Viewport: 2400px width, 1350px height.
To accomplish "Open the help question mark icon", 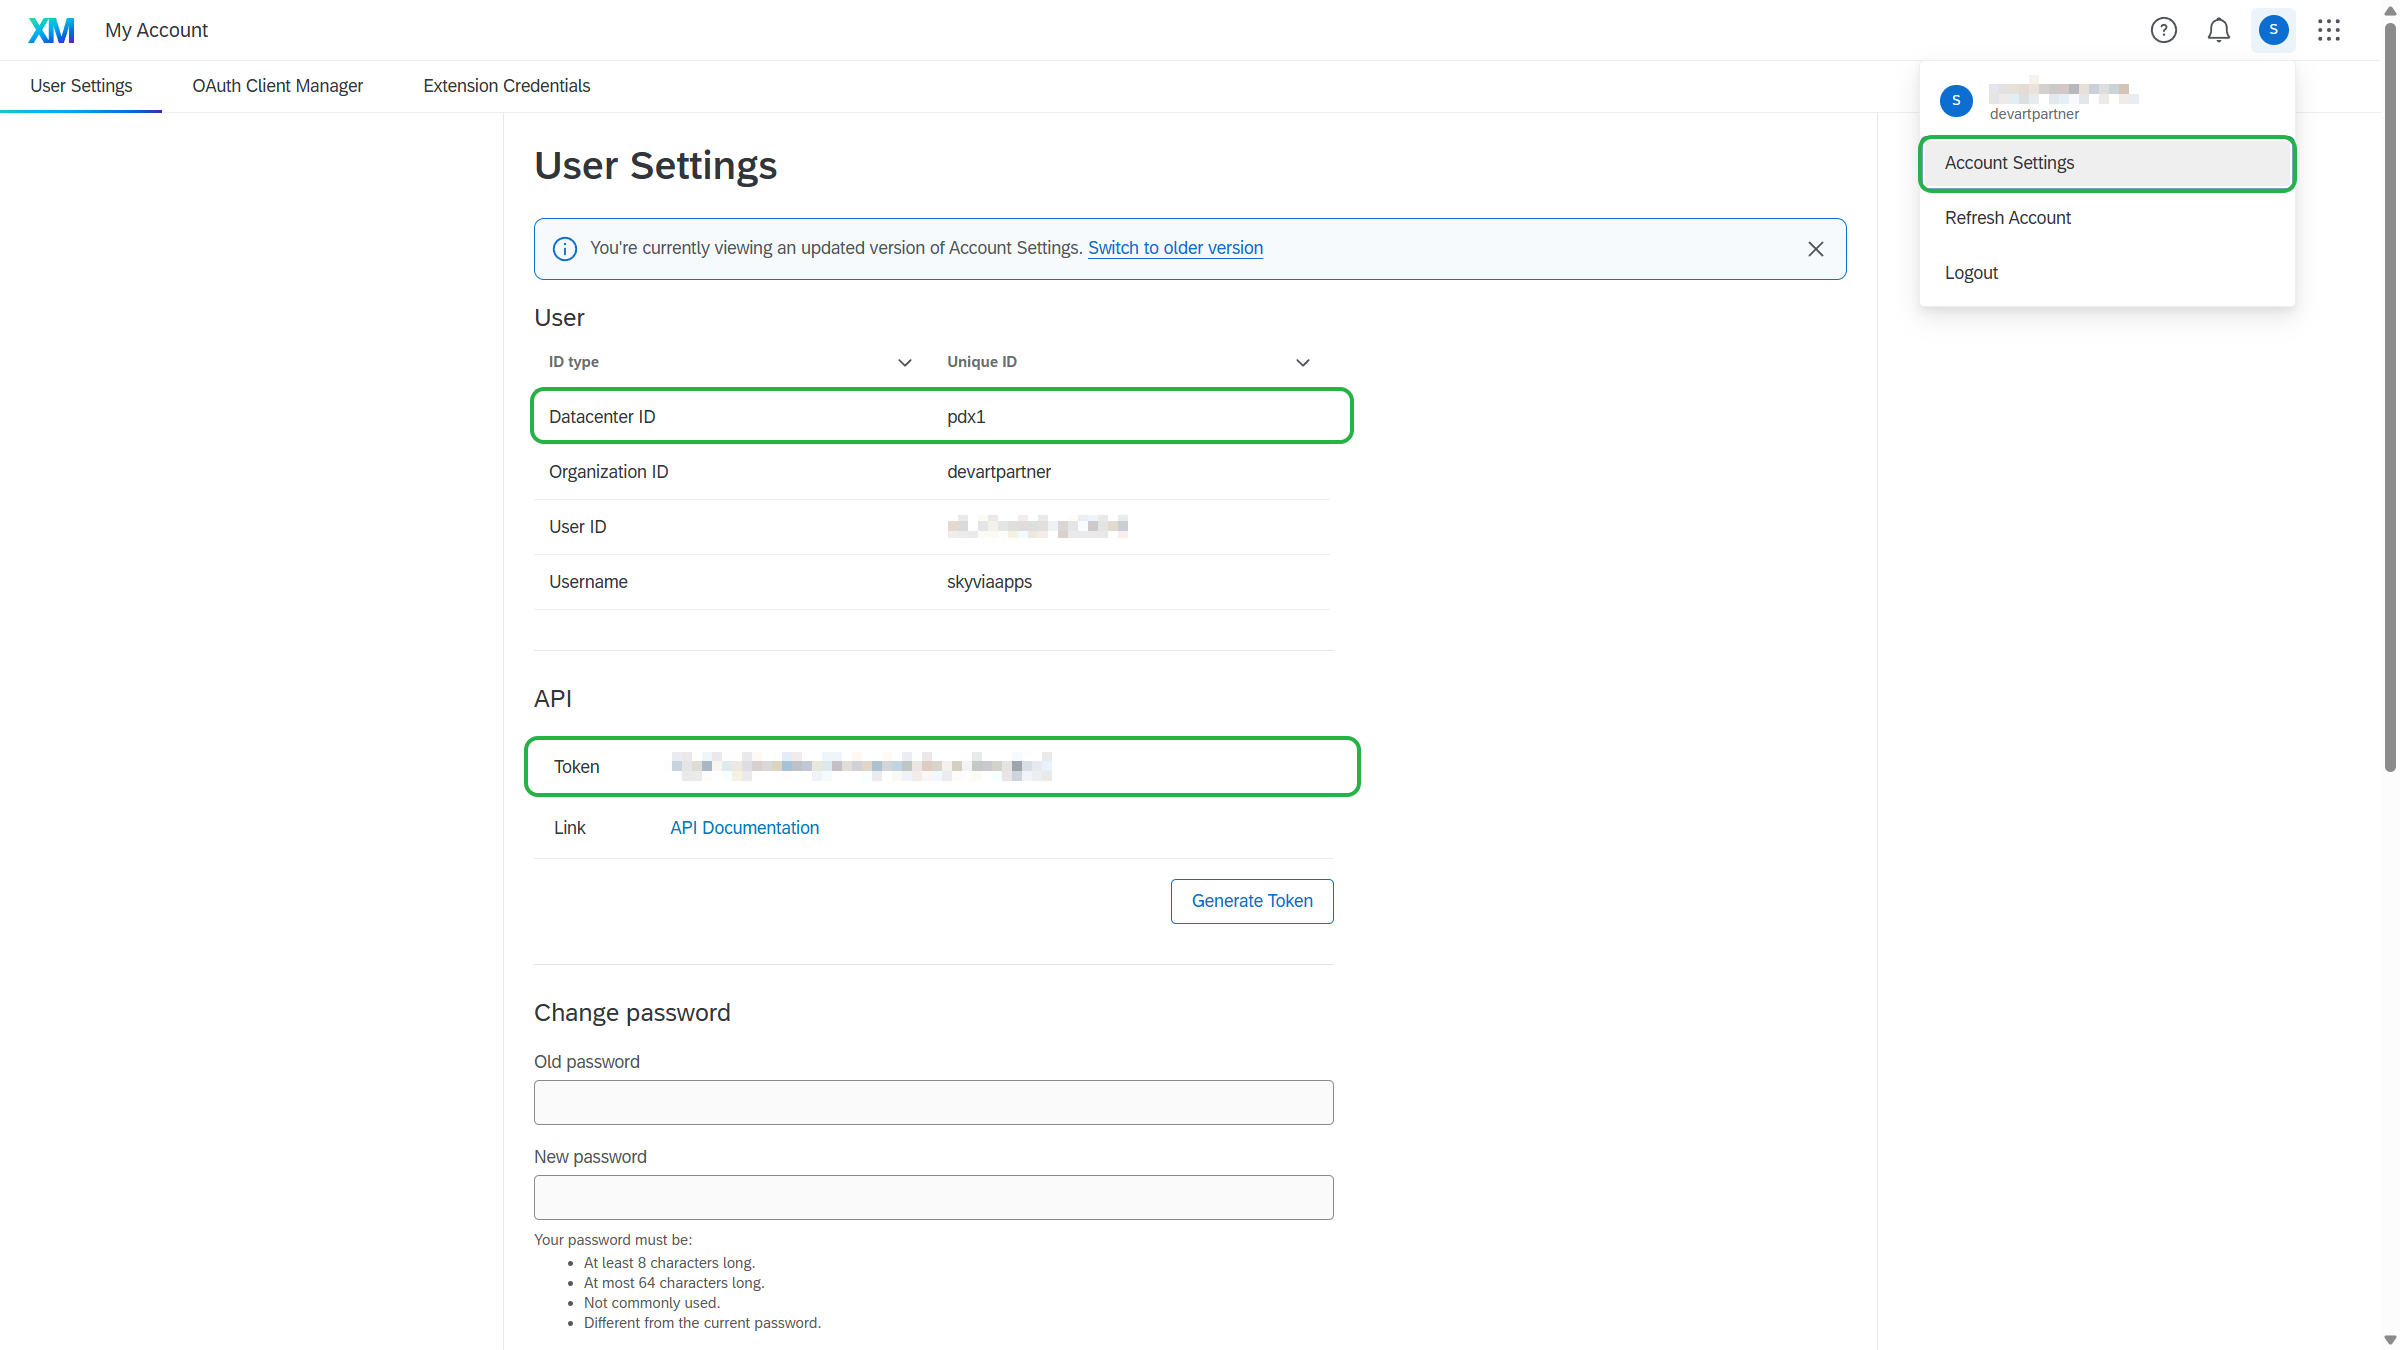I will (2163, 30).
